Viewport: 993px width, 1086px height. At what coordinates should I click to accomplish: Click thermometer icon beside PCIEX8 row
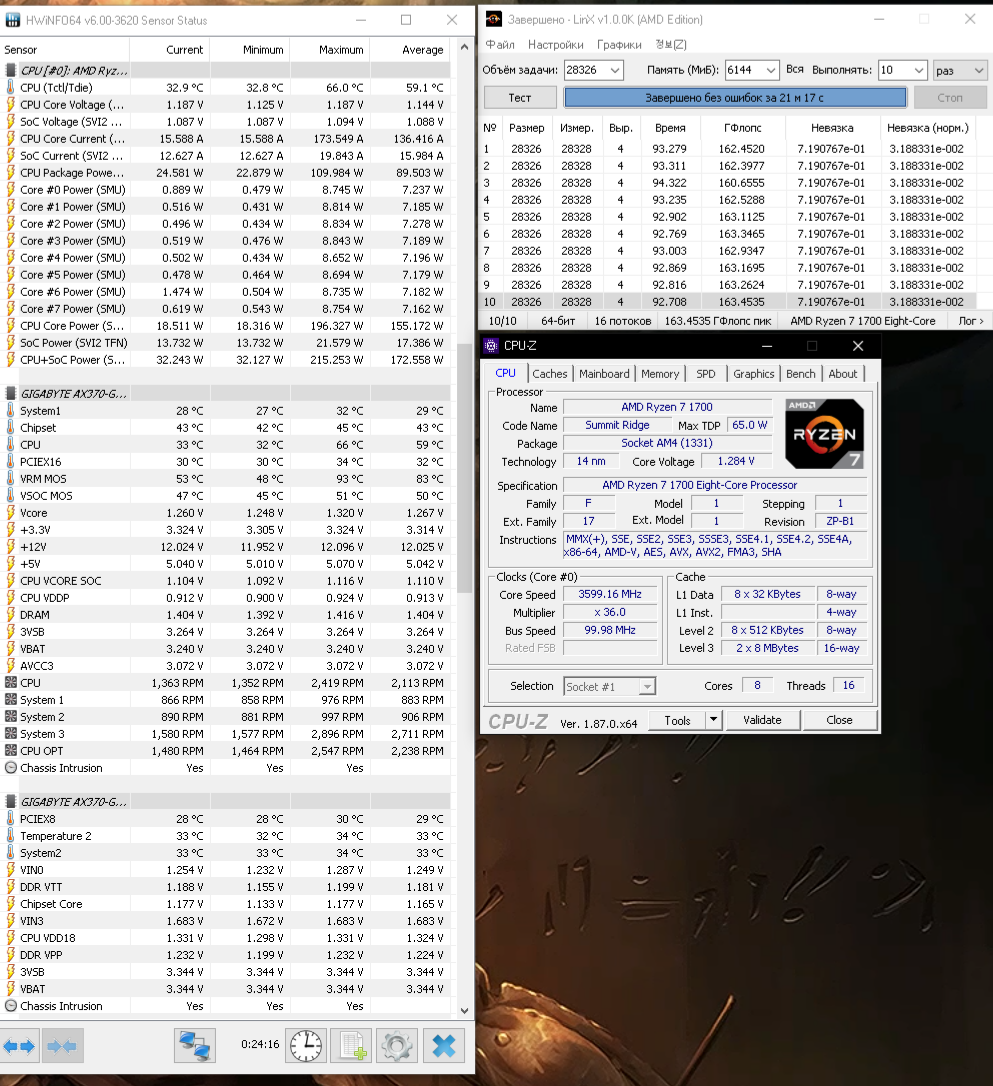click(10, 819)
